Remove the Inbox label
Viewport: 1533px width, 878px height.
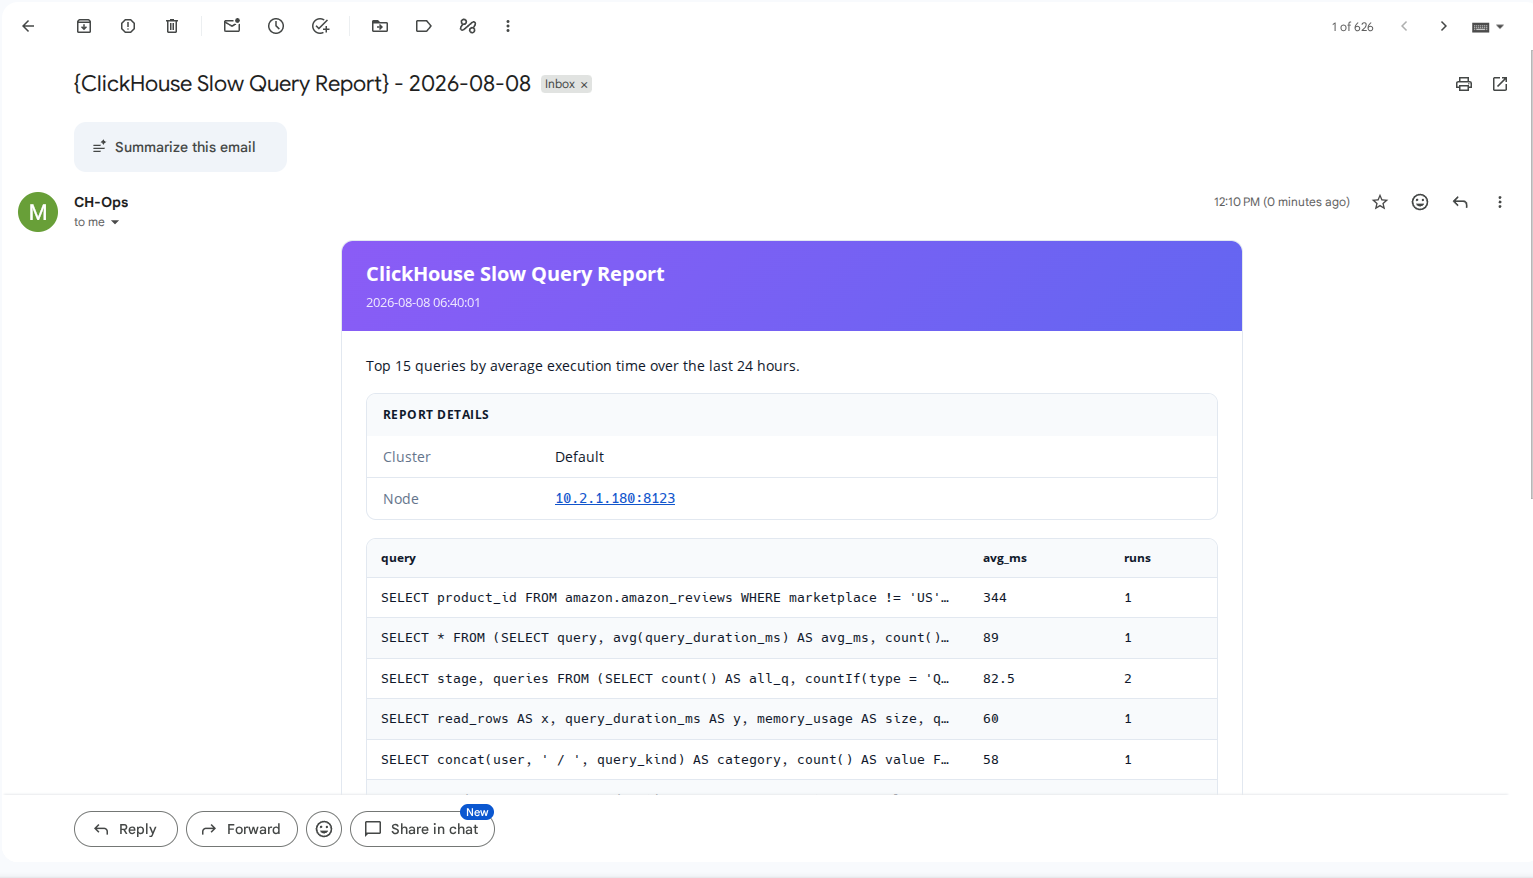(584, 85)
